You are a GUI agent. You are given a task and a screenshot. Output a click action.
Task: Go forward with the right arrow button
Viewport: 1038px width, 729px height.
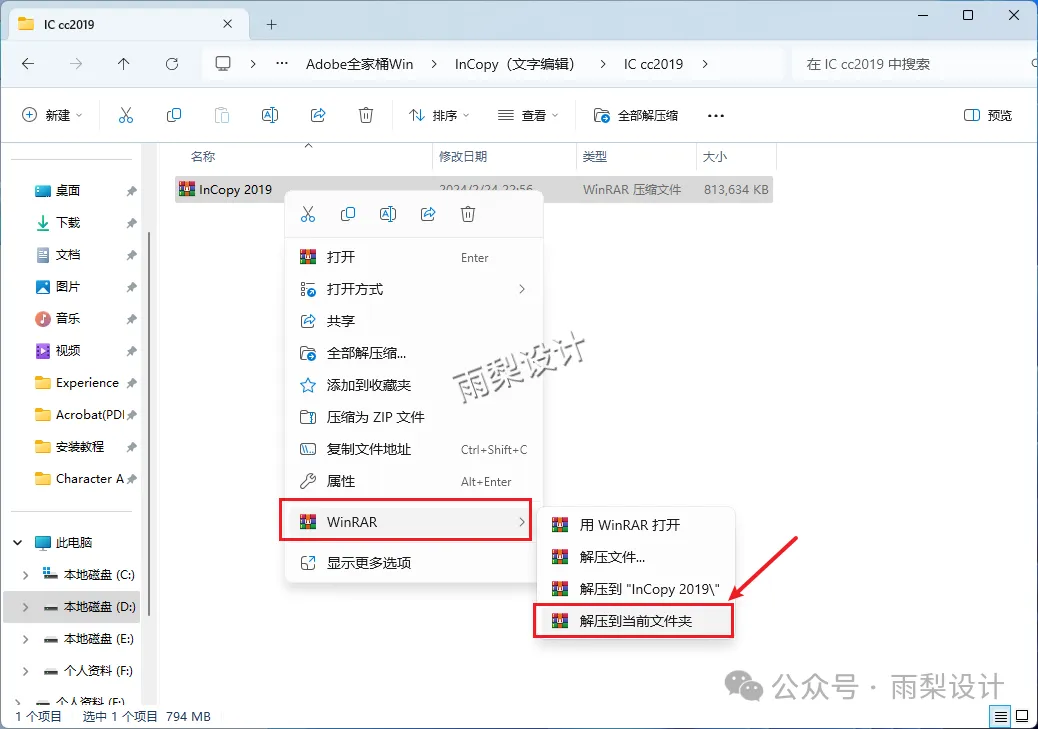tap(76, 64)
